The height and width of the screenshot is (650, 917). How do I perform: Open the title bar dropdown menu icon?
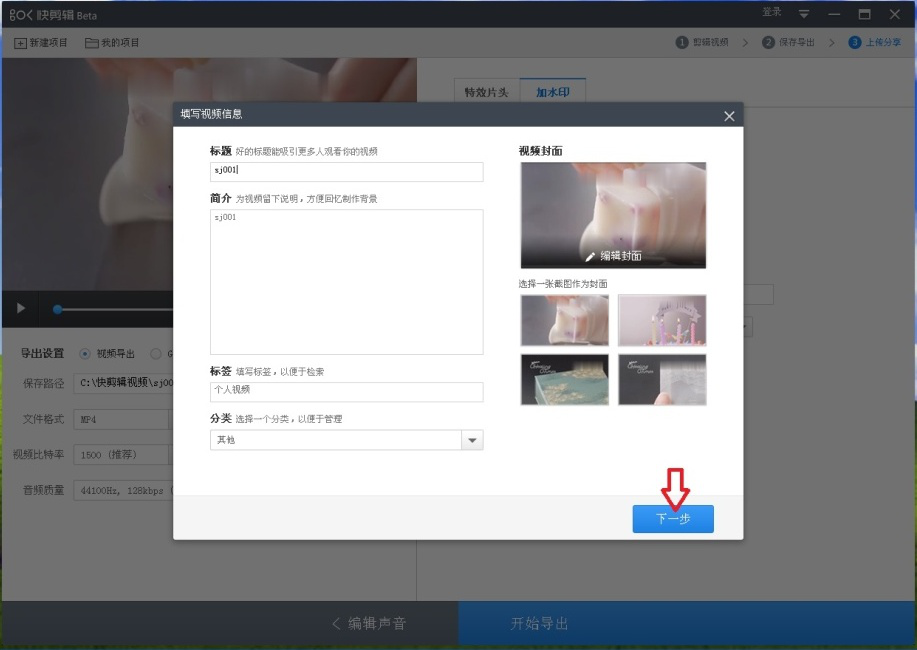(x=804, y=14)
